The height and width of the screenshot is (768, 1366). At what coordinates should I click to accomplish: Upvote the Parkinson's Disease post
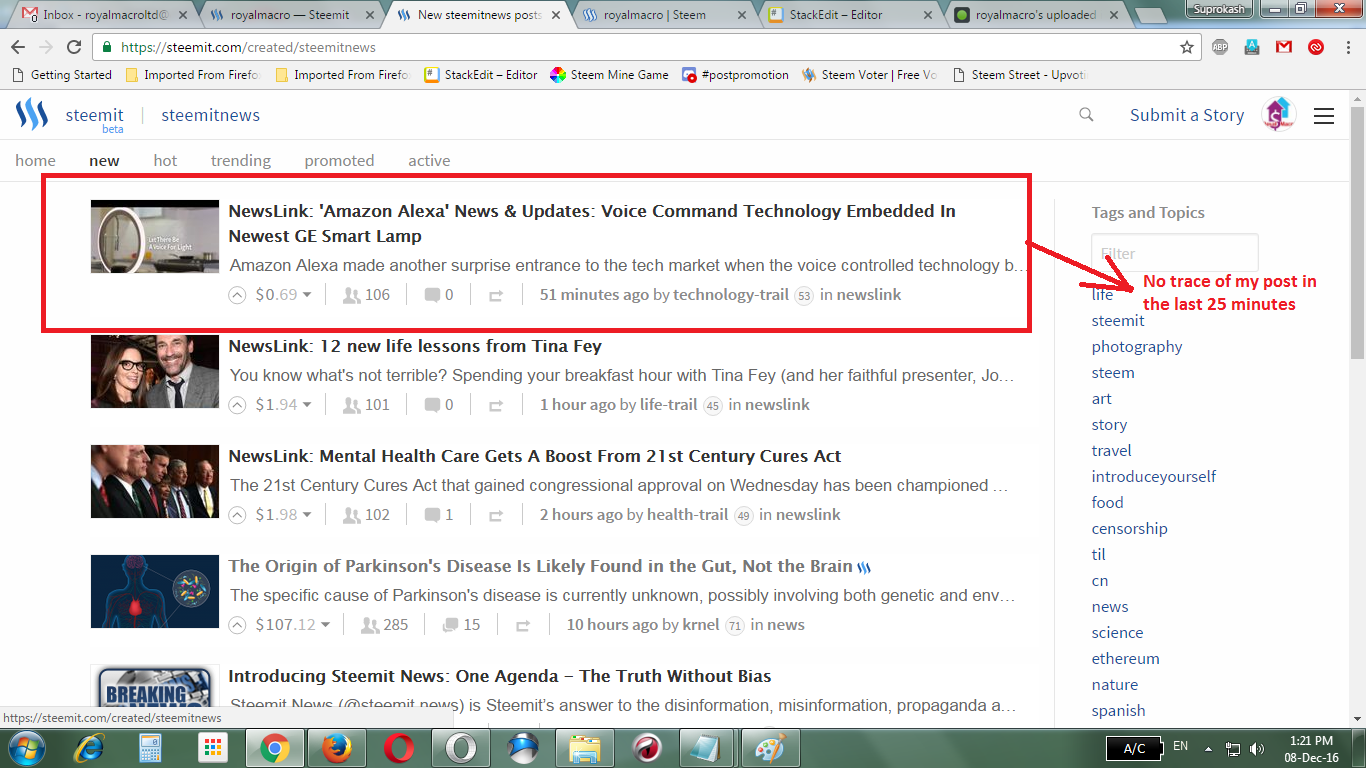[x=237, y=625]
